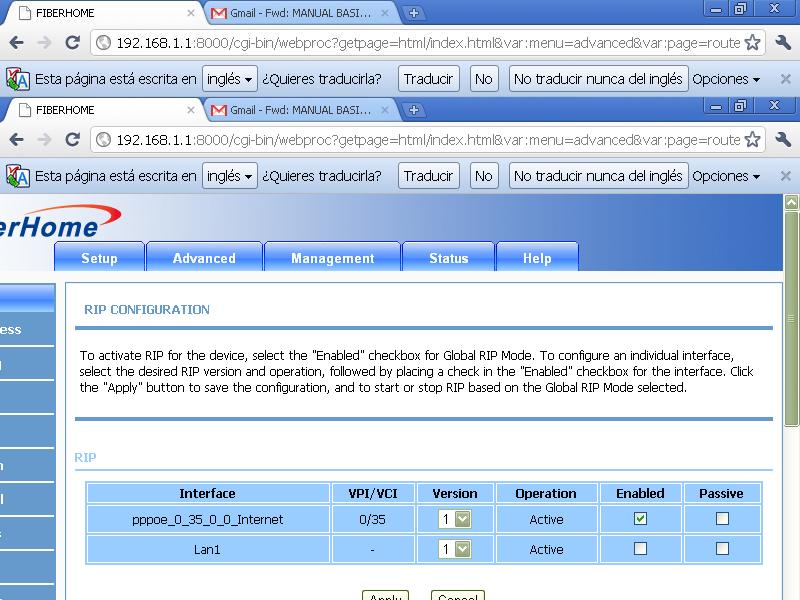
Task: Click the back navigation arrow
Action: pos(16,137)
